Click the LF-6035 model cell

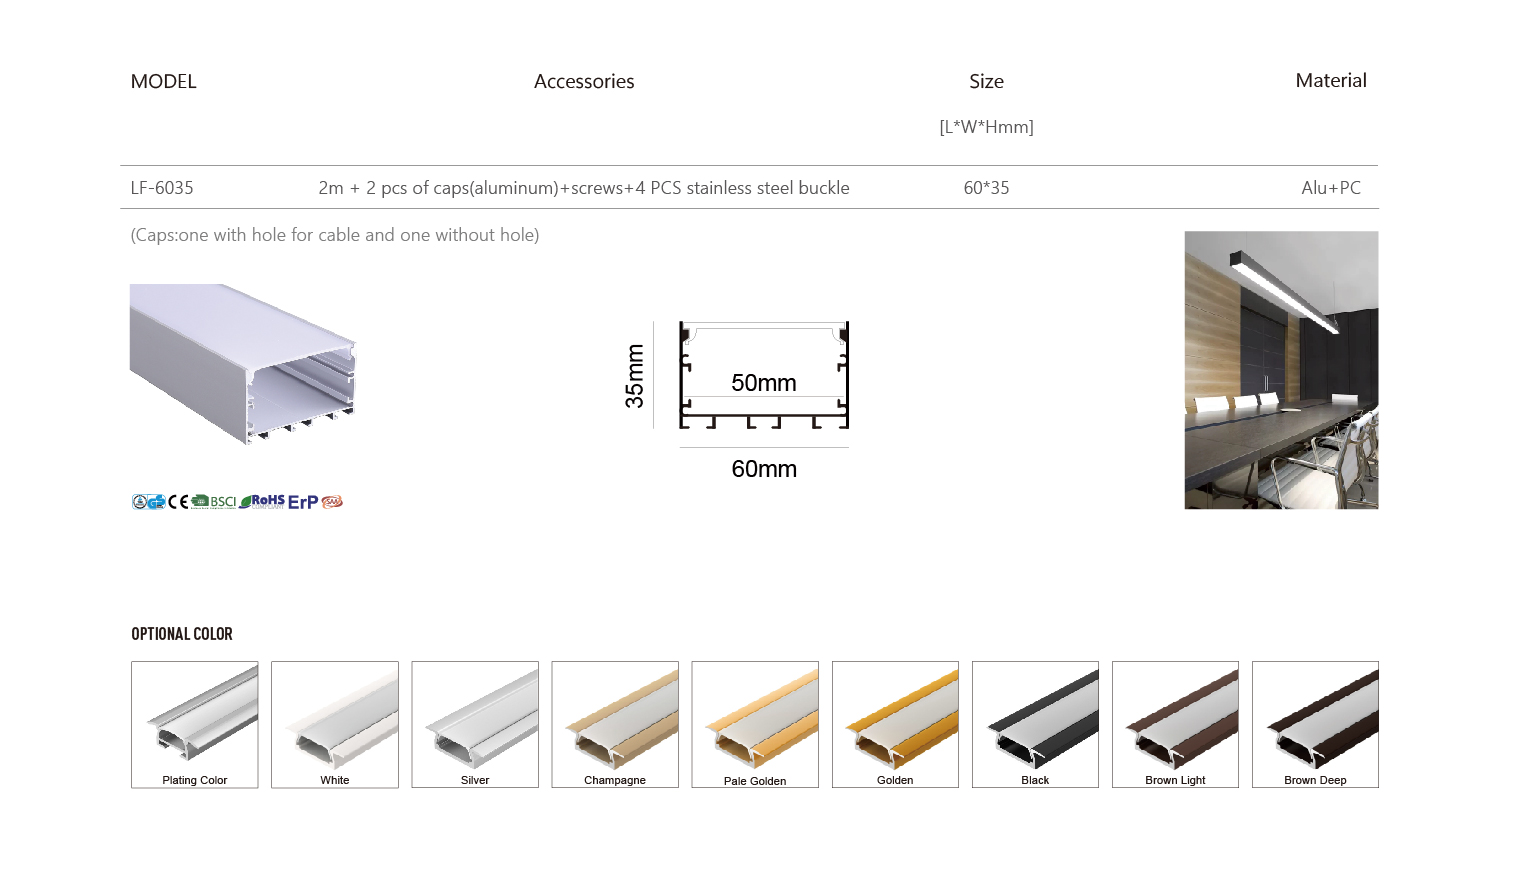coord(162,188)
